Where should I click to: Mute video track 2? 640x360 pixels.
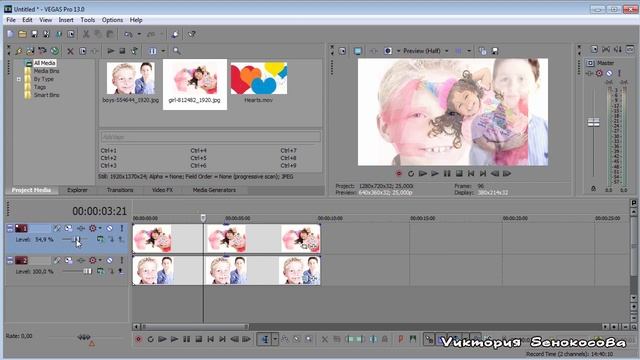(x=109, y=260)
